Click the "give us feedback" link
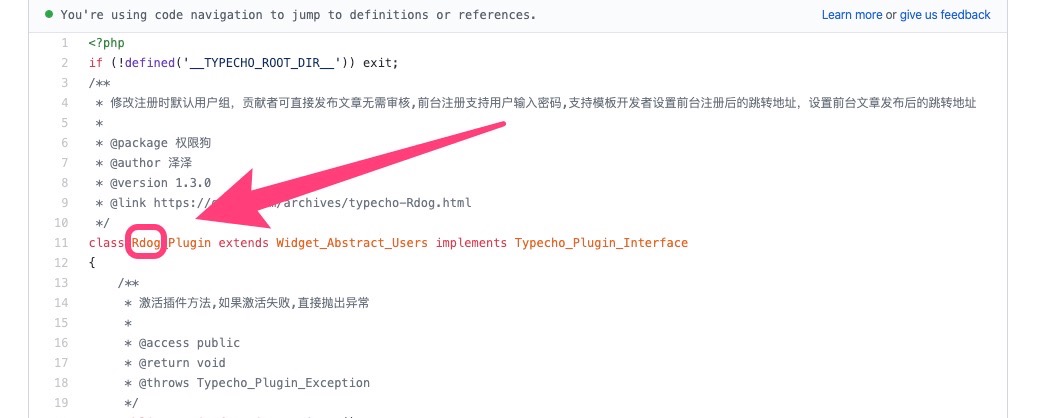The height and width of the screenshot is (418, 1043). click(945, 15)
